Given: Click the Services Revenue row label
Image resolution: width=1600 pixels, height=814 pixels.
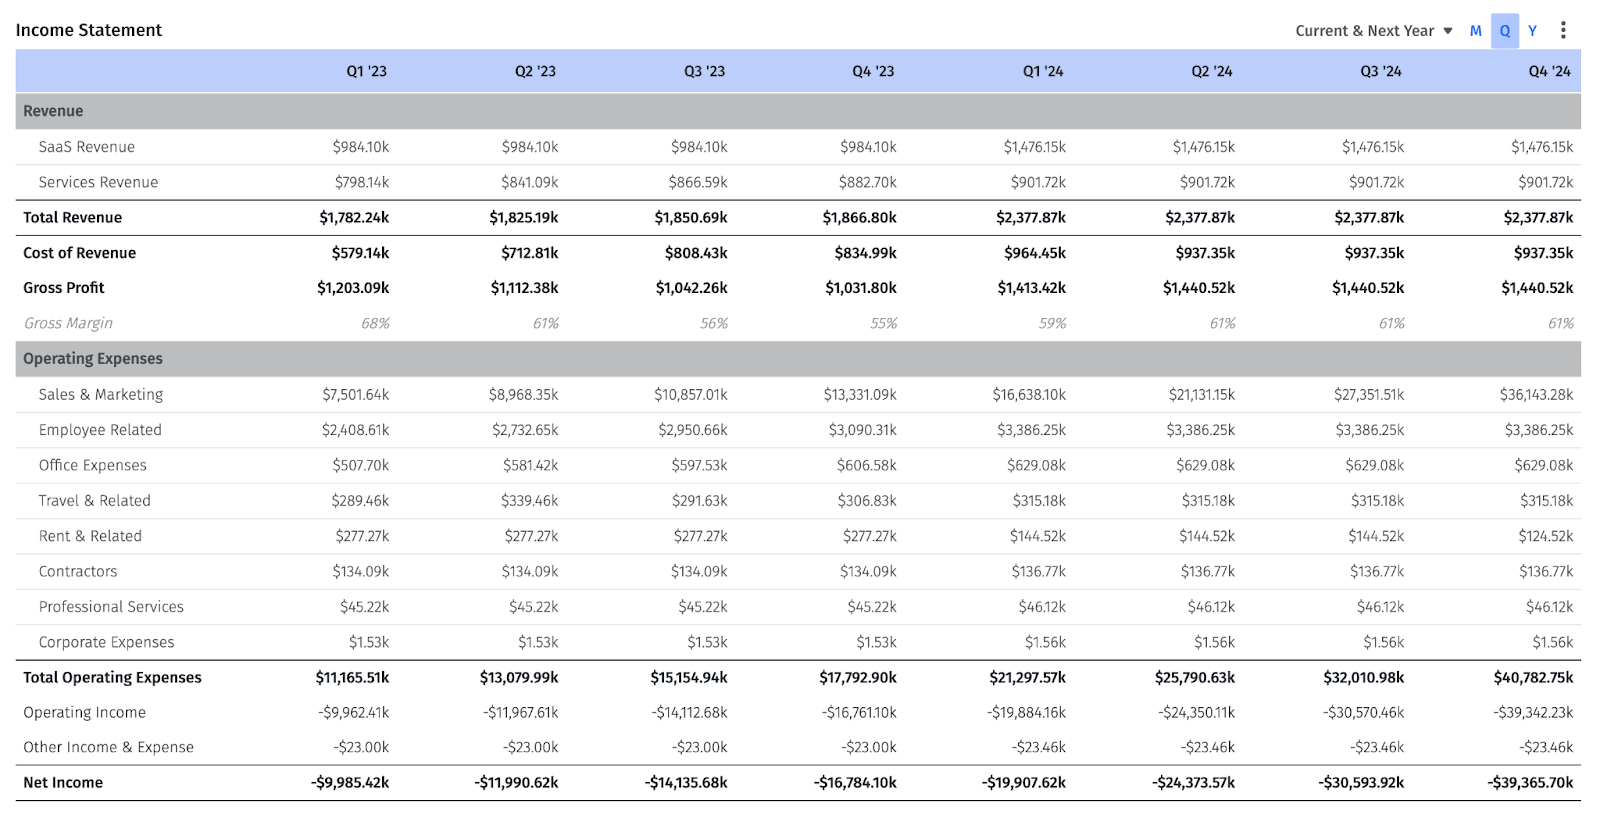Looking at the screenshot, I should (x=98, y=182).
